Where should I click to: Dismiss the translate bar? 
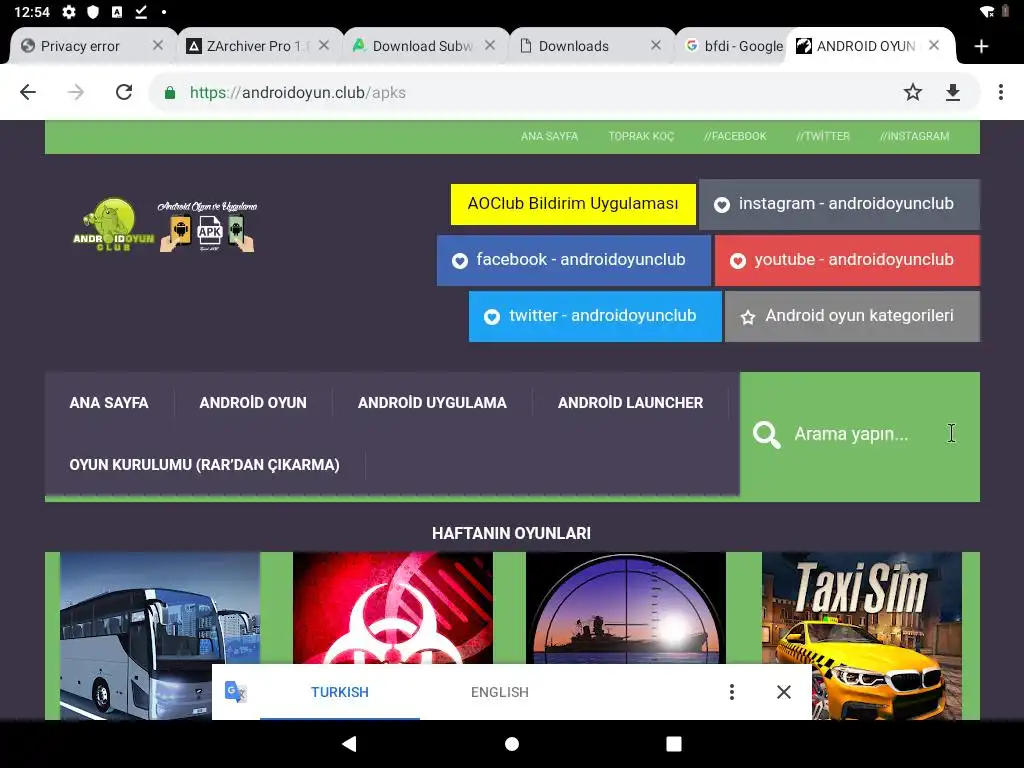coord(784,692)
